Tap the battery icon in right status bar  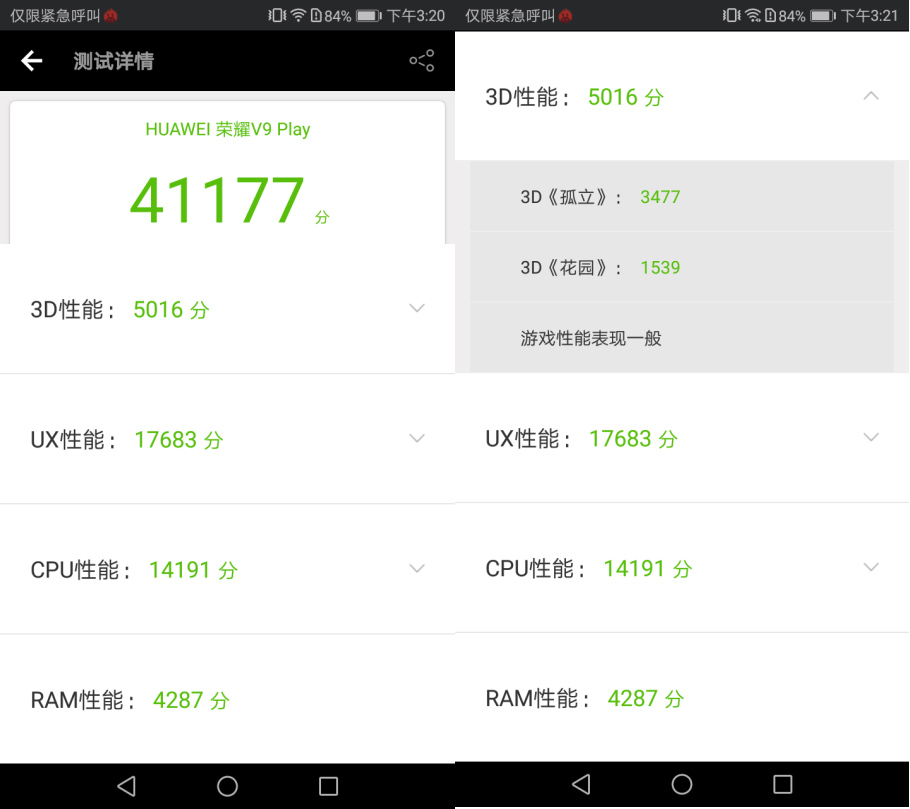823,16
